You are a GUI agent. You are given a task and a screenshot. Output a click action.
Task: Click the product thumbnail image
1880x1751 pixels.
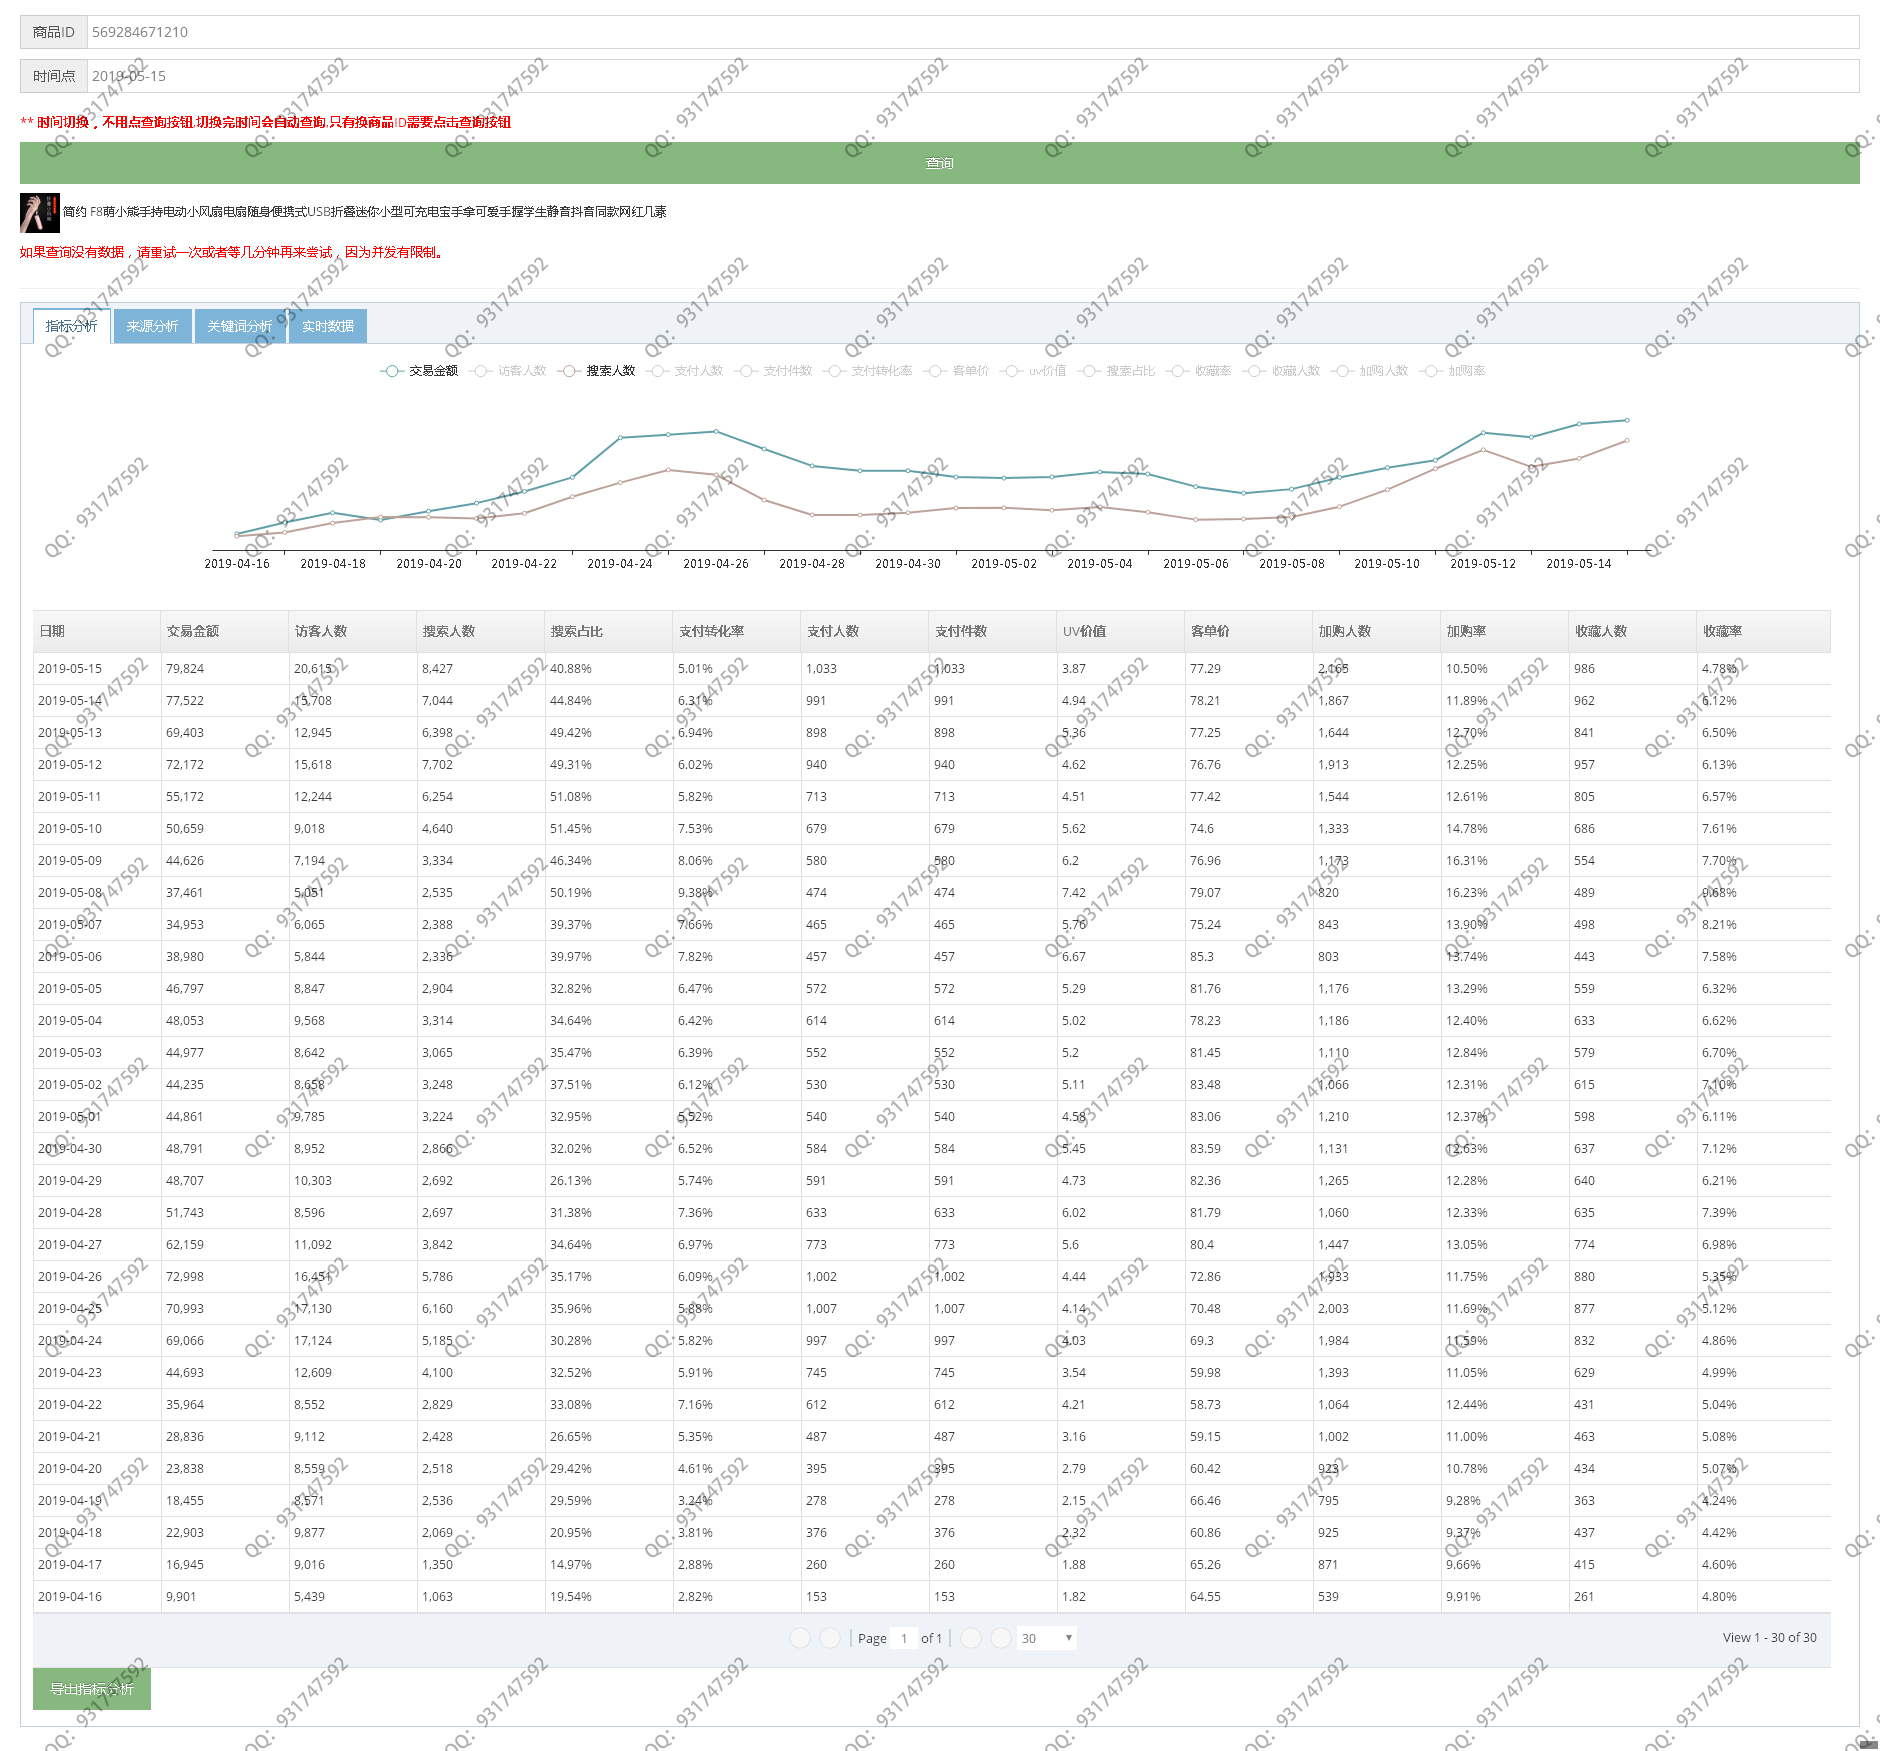(40, 213)
